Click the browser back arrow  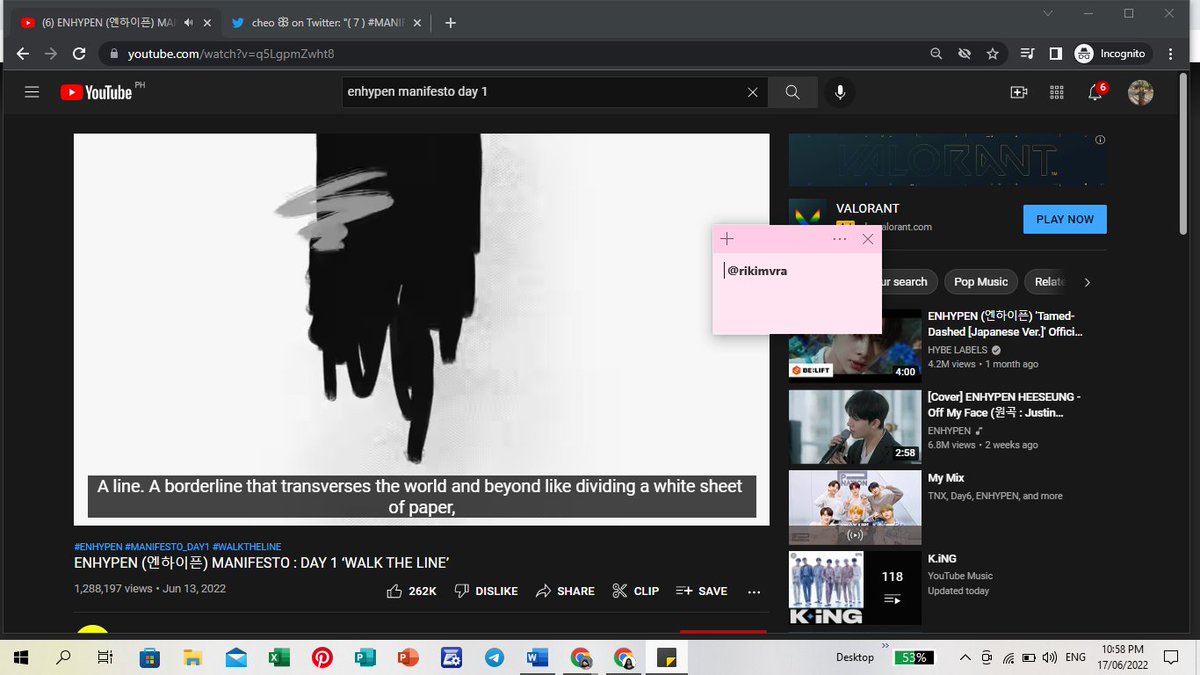23,53
